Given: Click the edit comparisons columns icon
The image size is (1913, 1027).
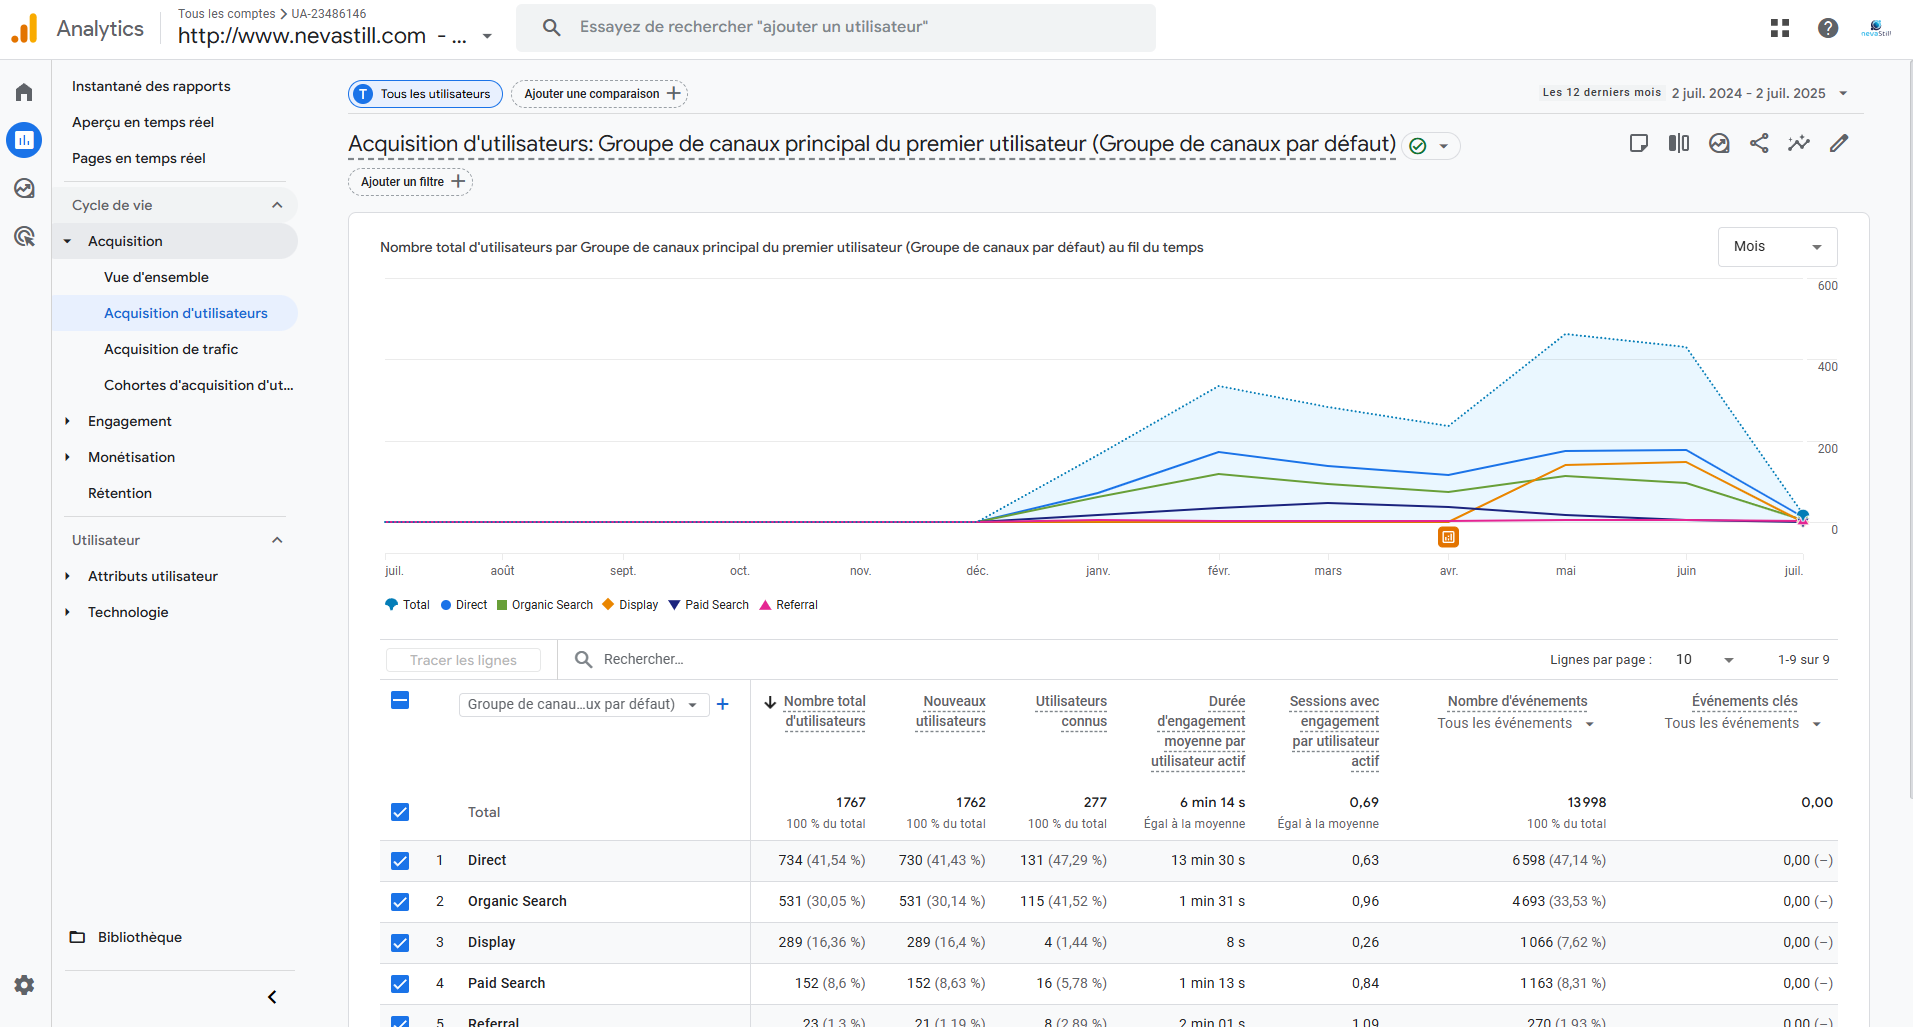Looking at the screenshot, I should [1679, 143].
